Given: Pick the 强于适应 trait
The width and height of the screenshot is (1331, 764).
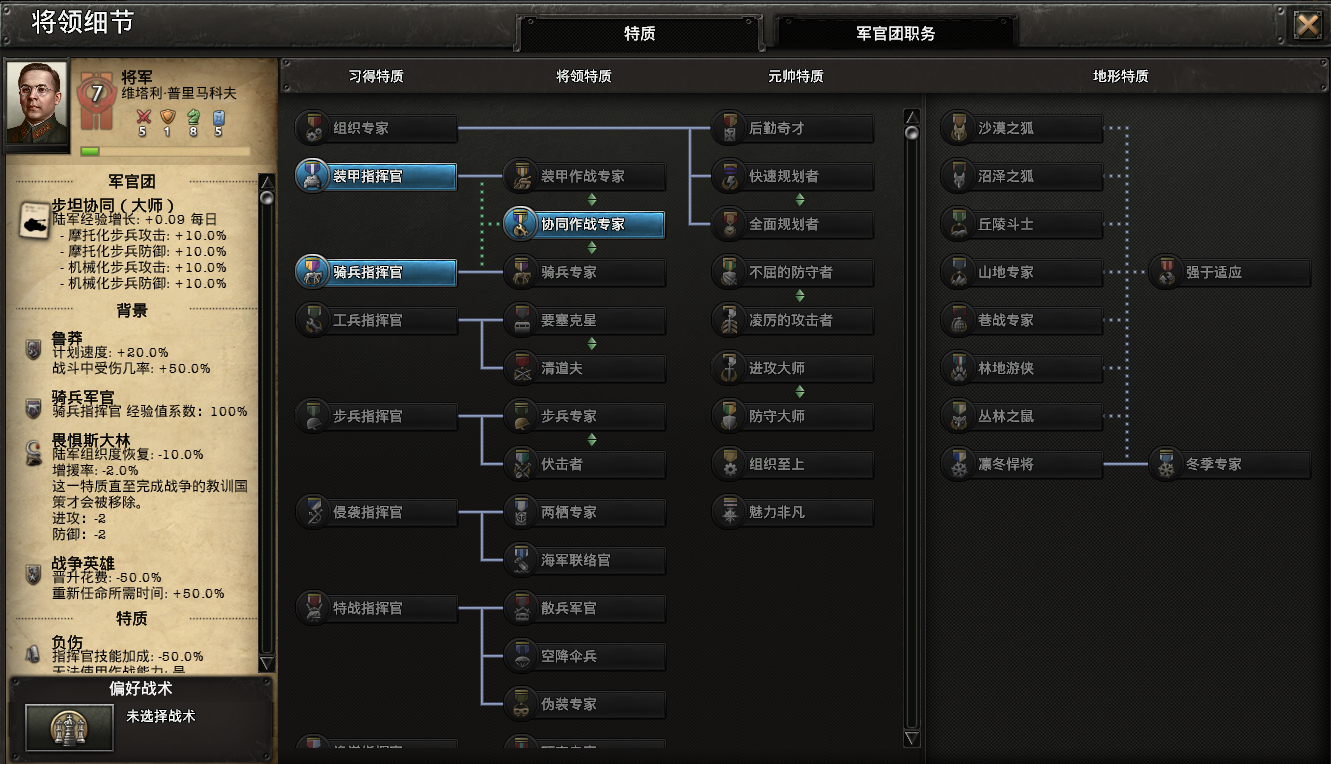Looking at the screenshot, I should [x=1230, y=273].
